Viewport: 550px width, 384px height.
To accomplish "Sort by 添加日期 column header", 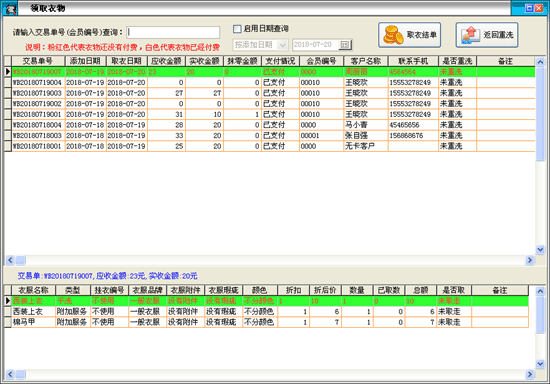I will pos(85,61).
